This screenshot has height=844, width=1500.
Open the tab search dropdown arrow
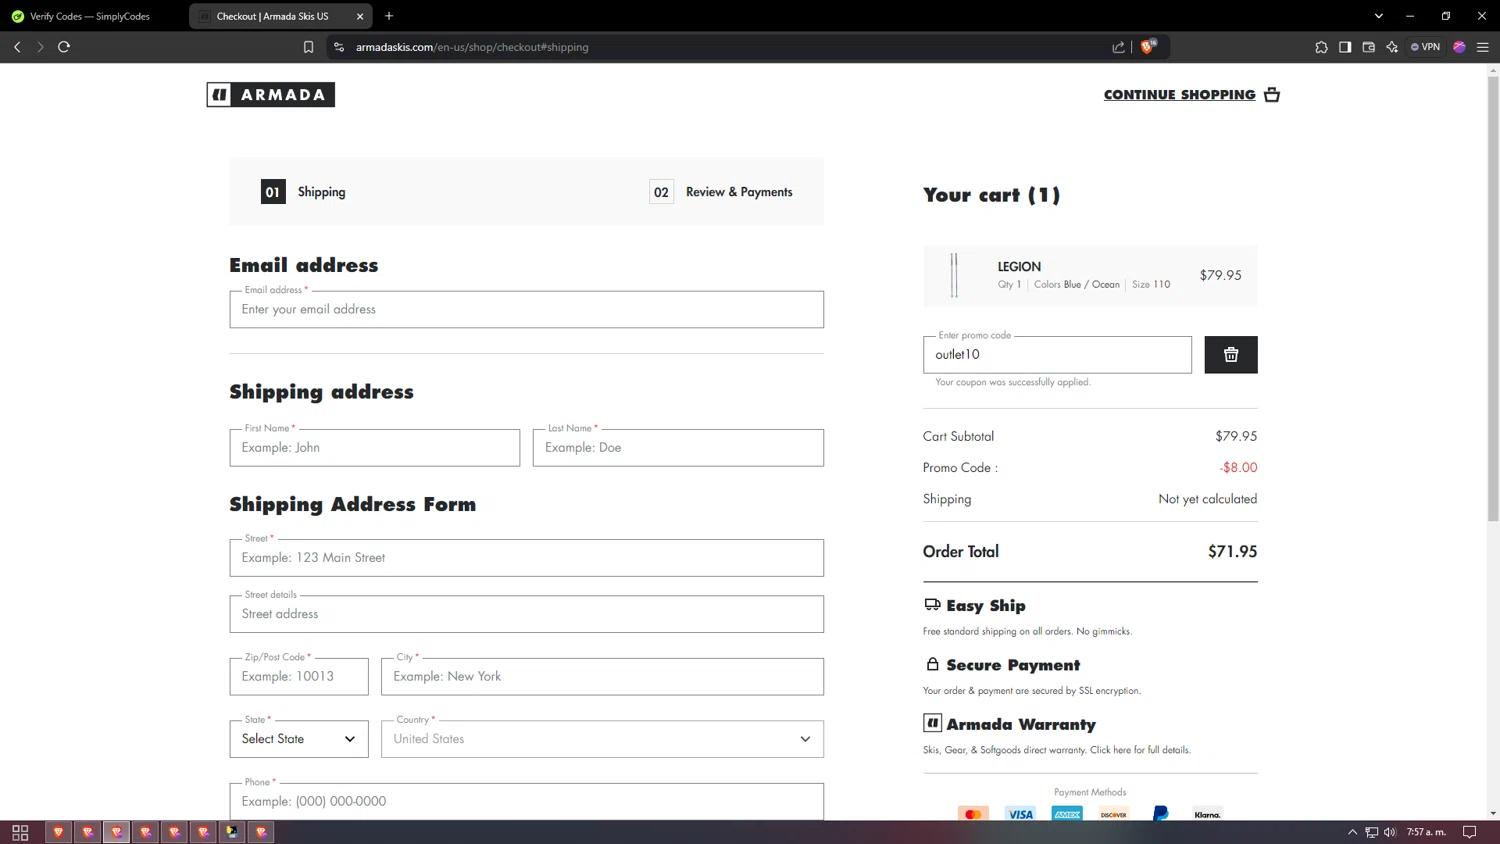(1379, 16)
